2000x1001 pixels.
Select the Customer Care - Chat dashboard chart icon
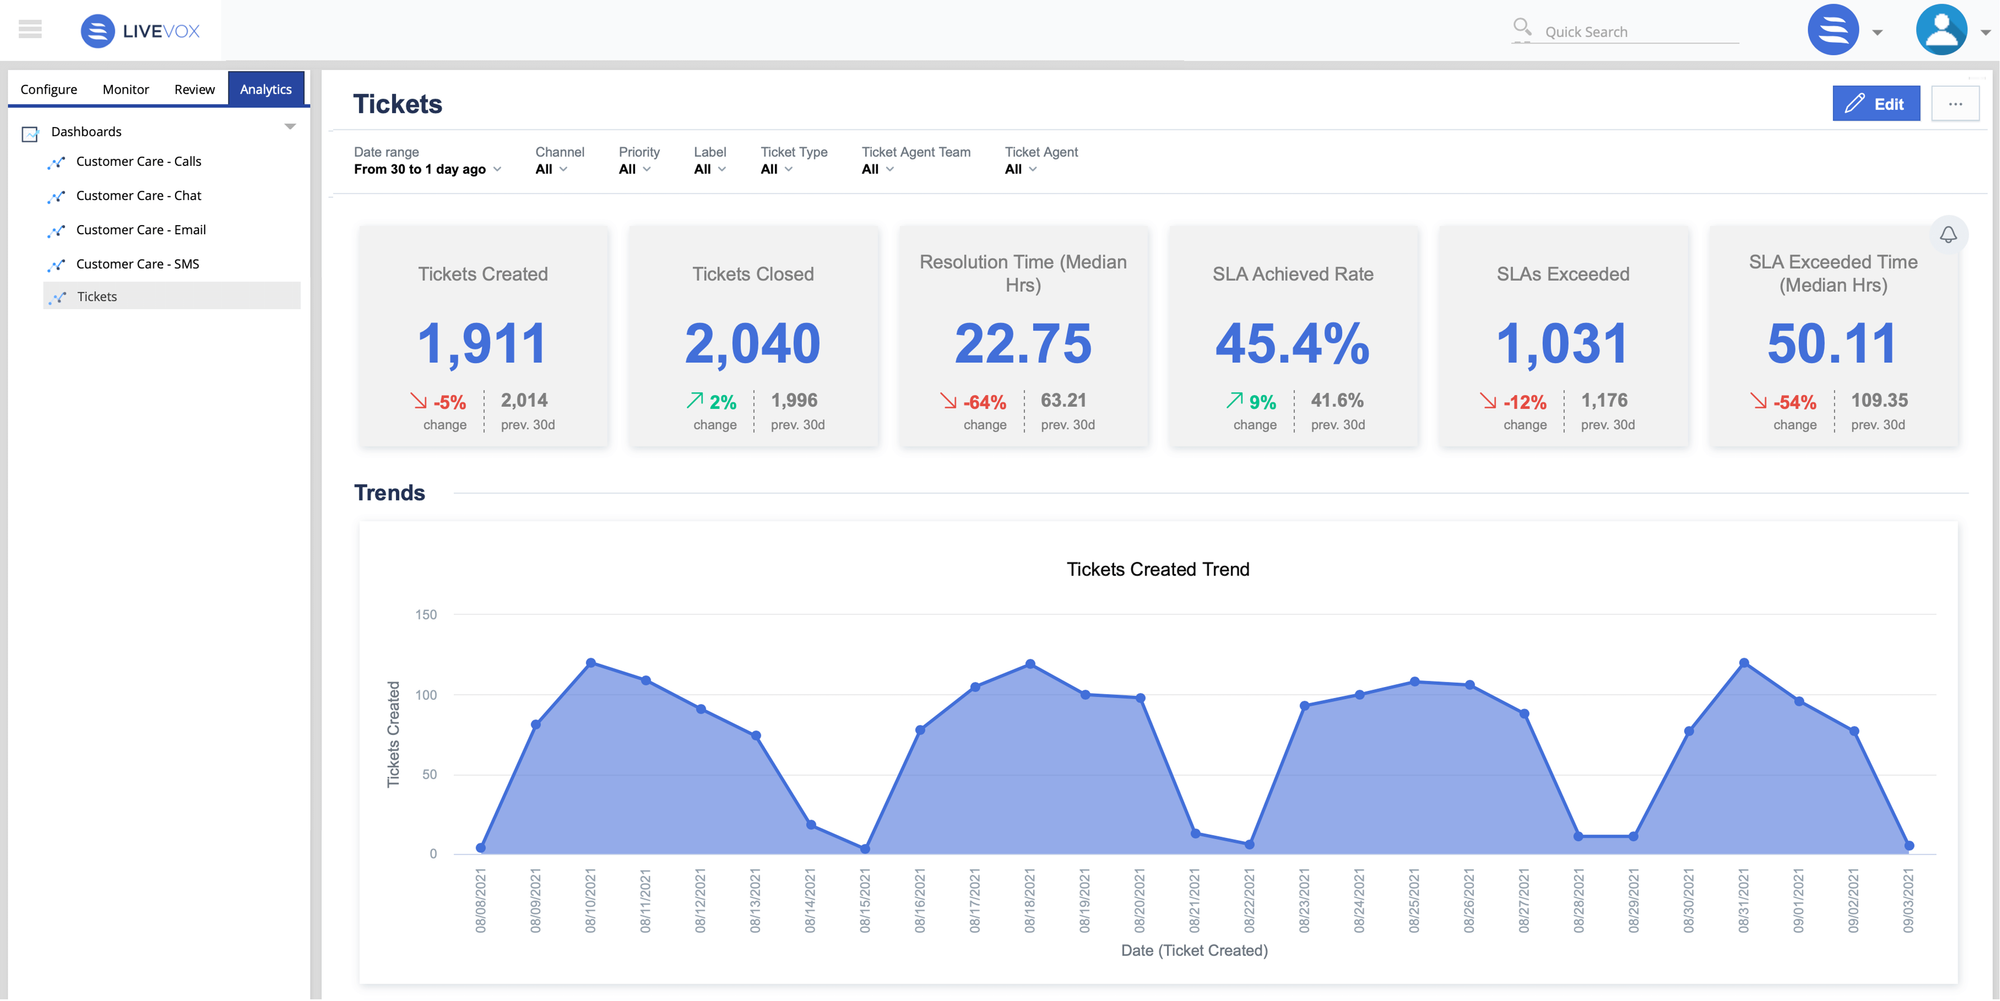pyautogui.click(x=57, y=195)
